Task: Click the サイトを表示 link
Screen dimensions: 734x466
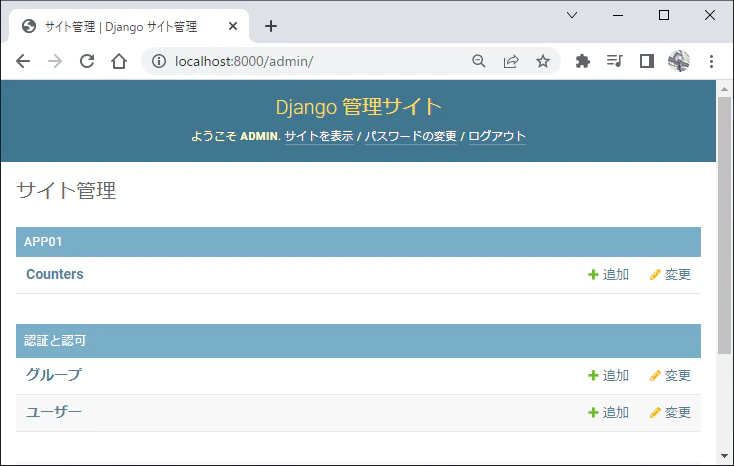Action: 319,136
